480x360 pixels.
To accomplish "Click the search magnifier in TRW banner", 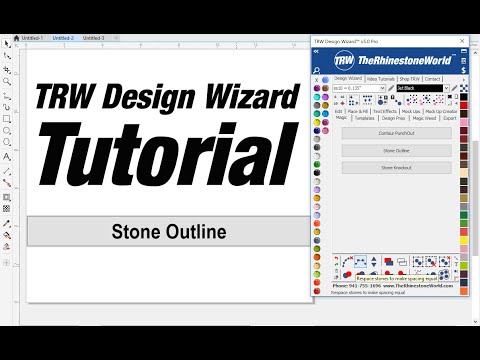I will pyautogui.click(x=316, y=70).
